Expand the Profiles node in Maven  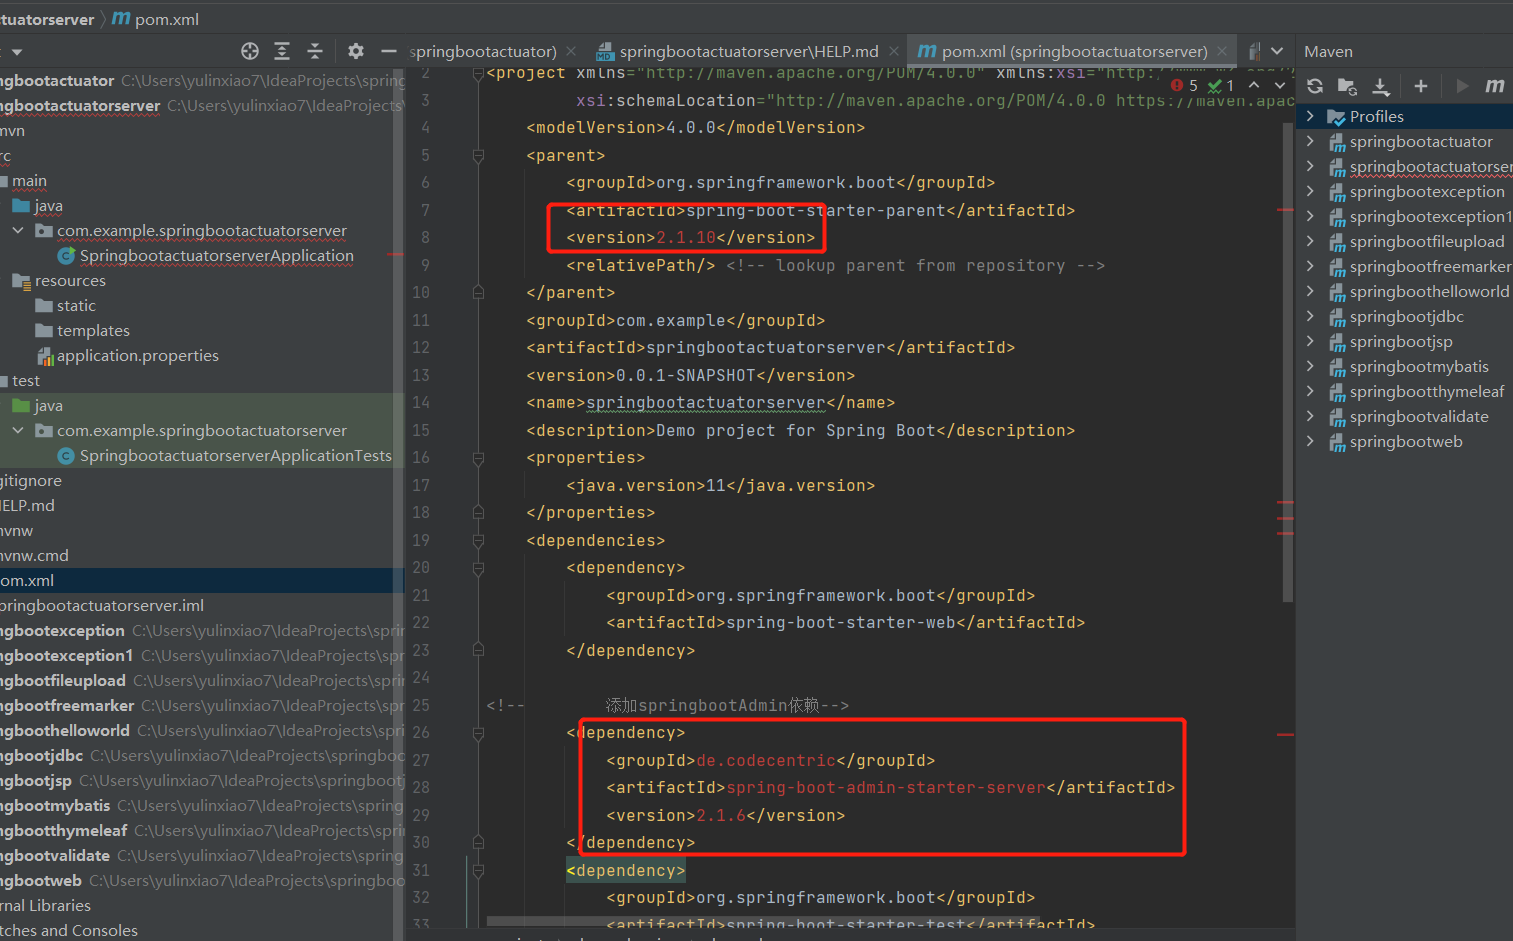[x=1310, y=116]
